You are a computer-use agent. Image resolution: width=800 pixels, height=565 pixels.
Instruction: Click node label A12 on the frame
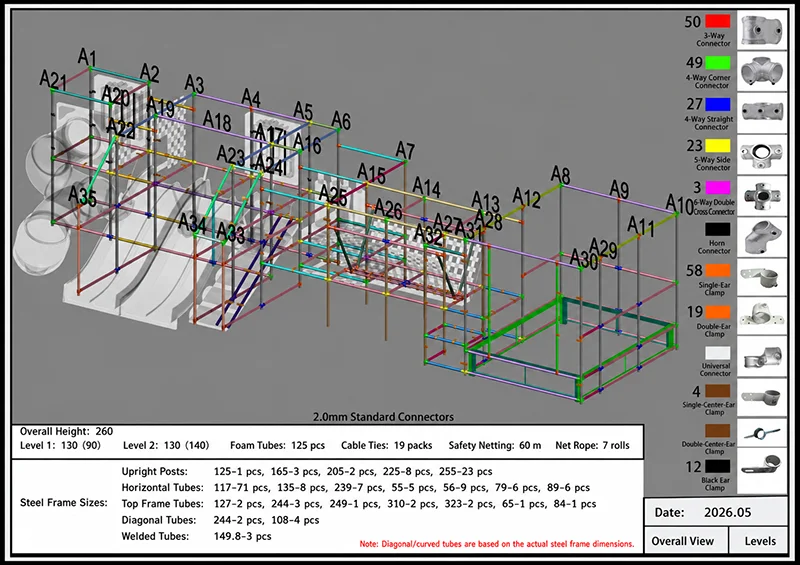(527, 198)
